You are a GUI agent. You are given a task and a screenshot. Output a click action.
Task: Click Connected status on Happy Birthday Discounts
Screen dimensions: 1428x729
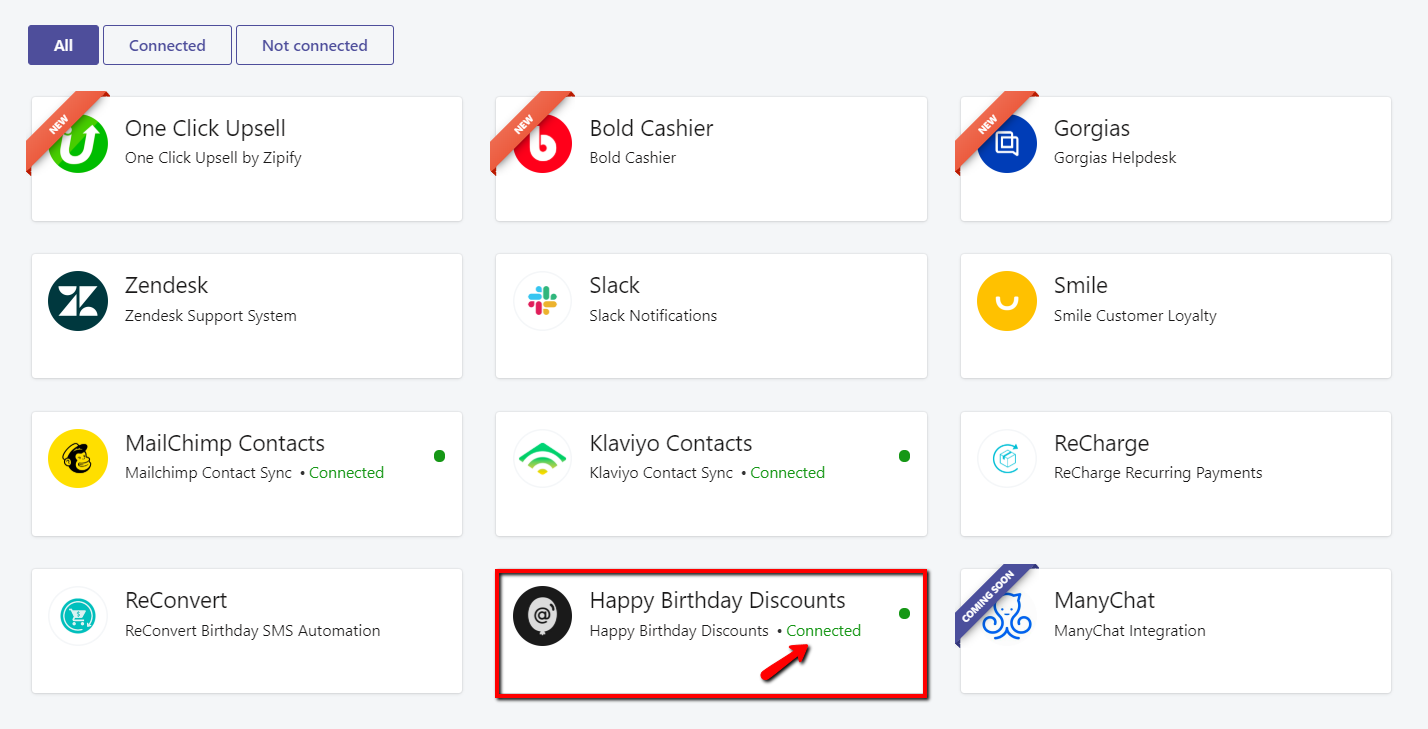point(824,631)
